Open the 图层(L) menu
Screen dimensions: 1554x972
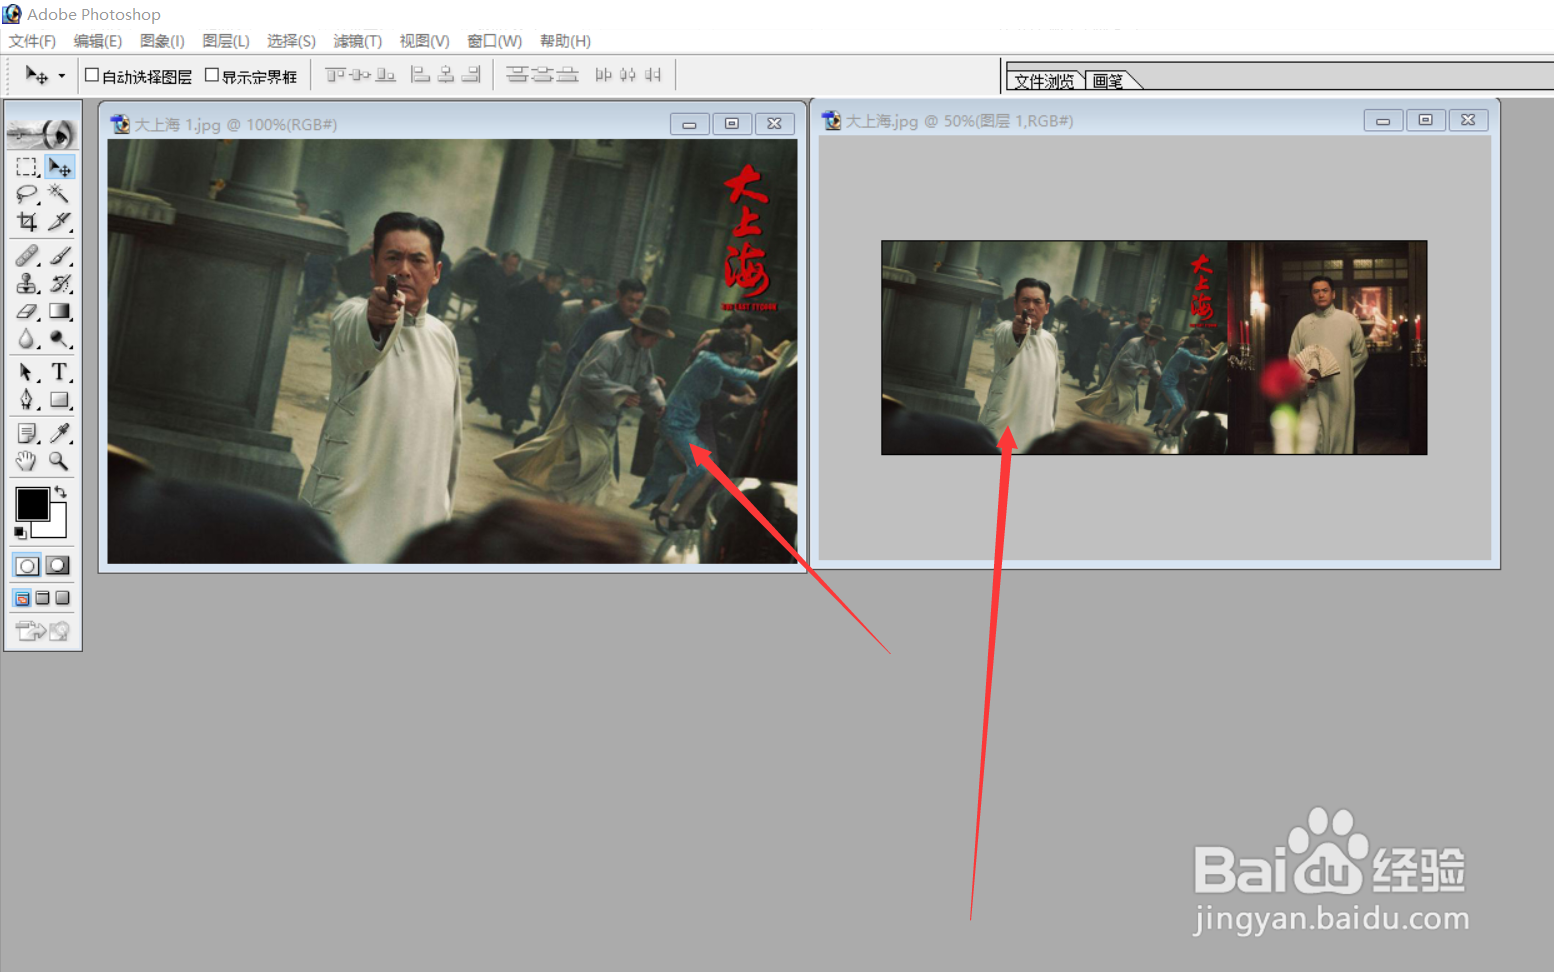coord(226,41)
